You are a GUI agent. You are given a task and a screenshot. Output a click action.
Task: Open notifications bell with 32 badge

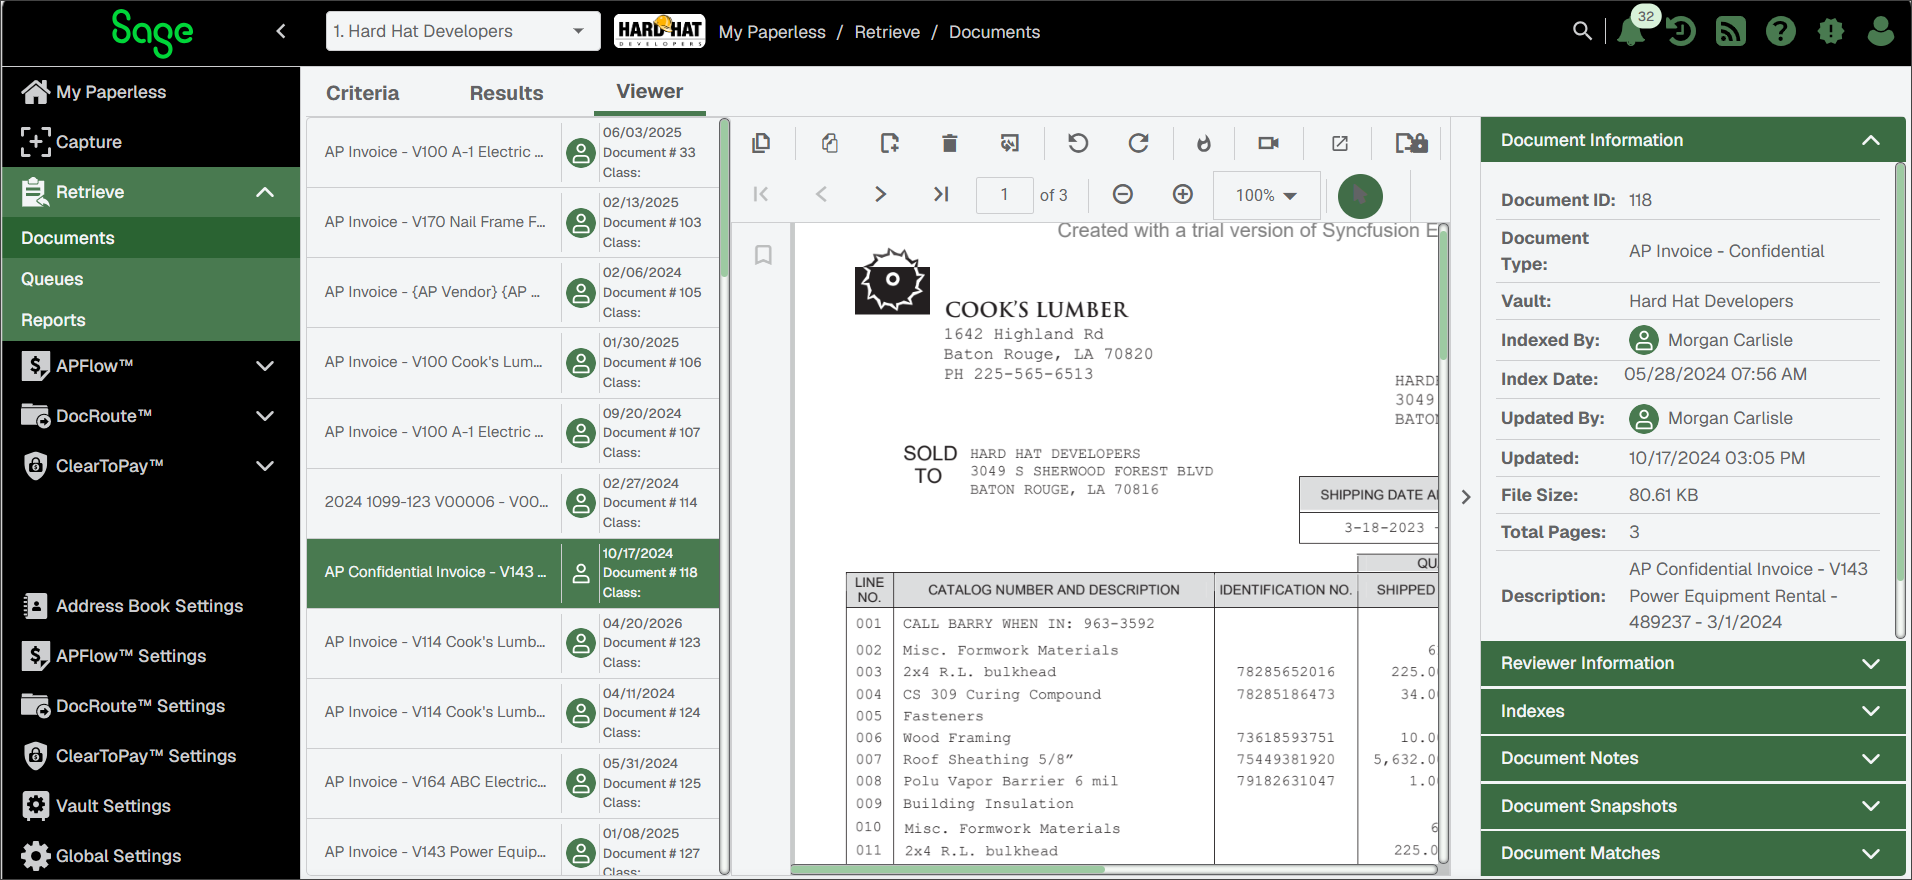pyautogui.click(x=1632, y=30)
